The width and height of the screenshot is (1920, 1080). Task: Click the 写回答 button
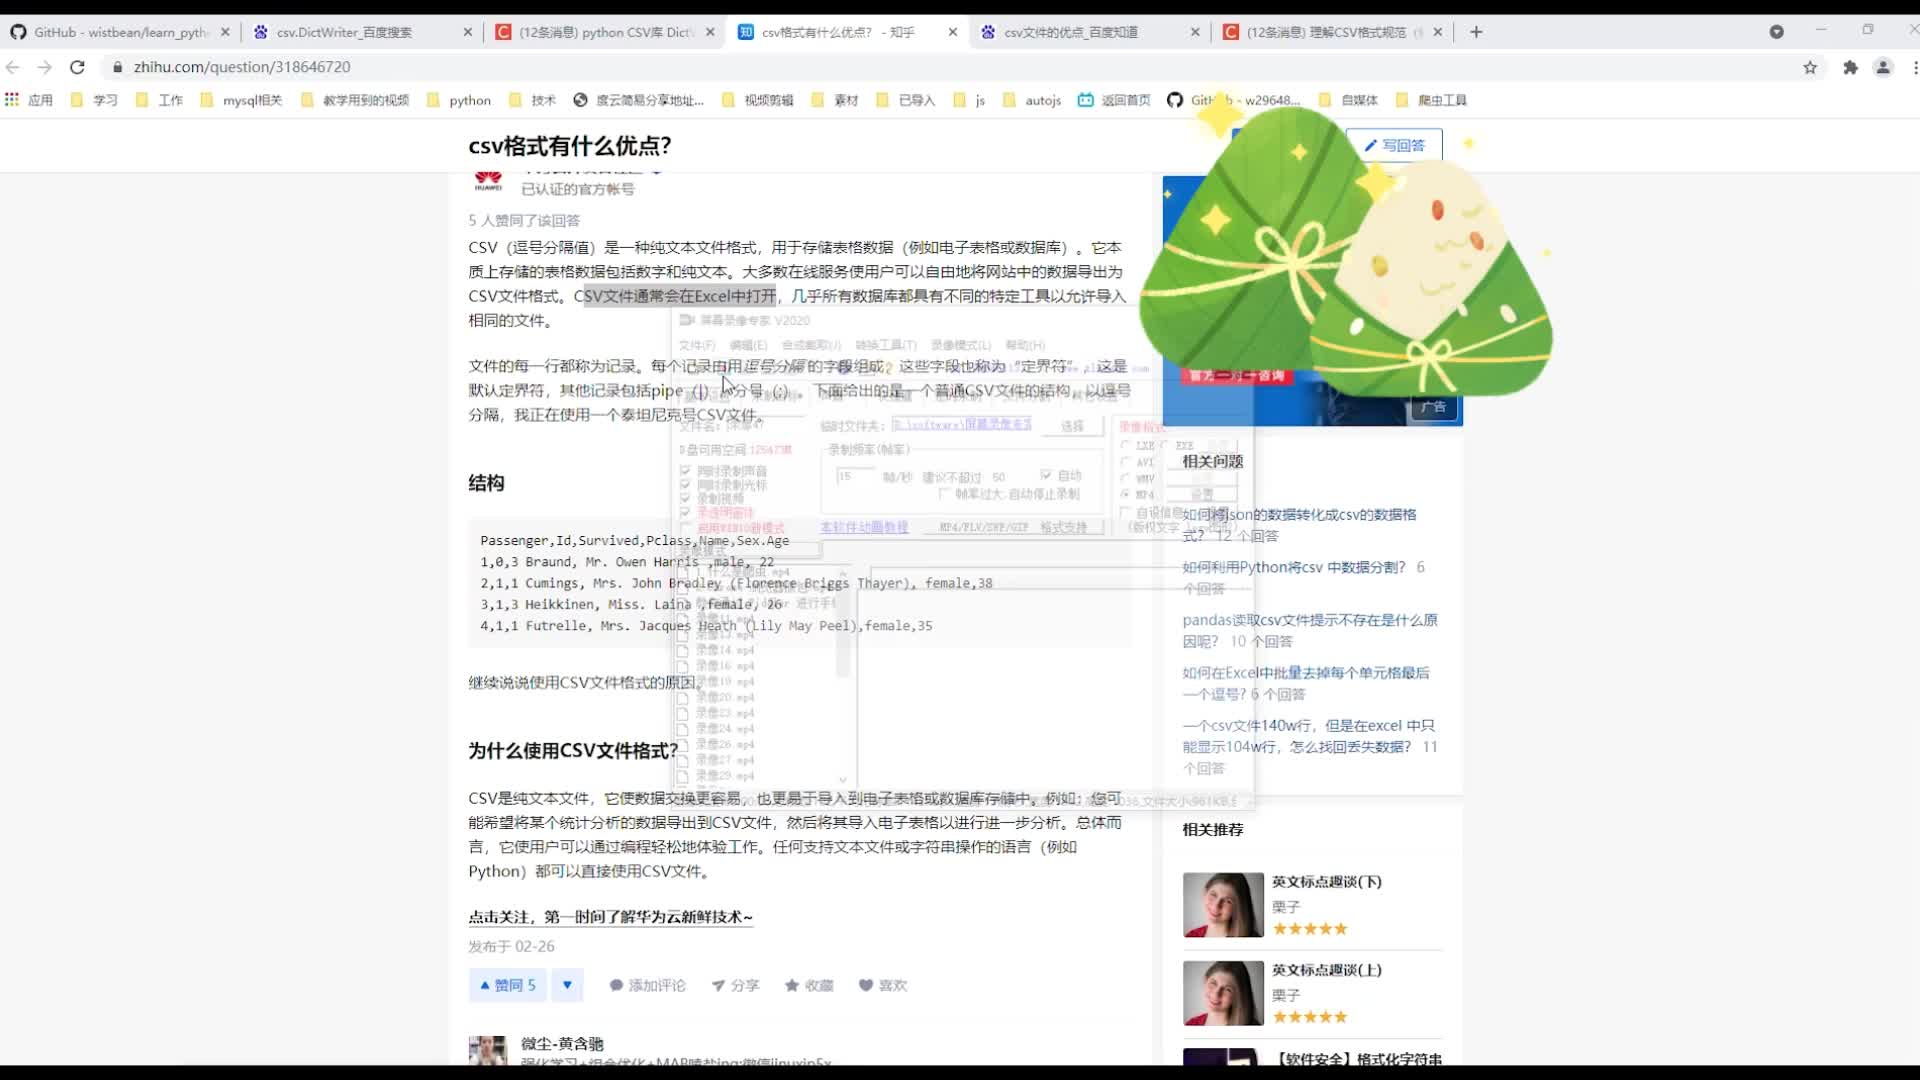tap(1394, 145)
